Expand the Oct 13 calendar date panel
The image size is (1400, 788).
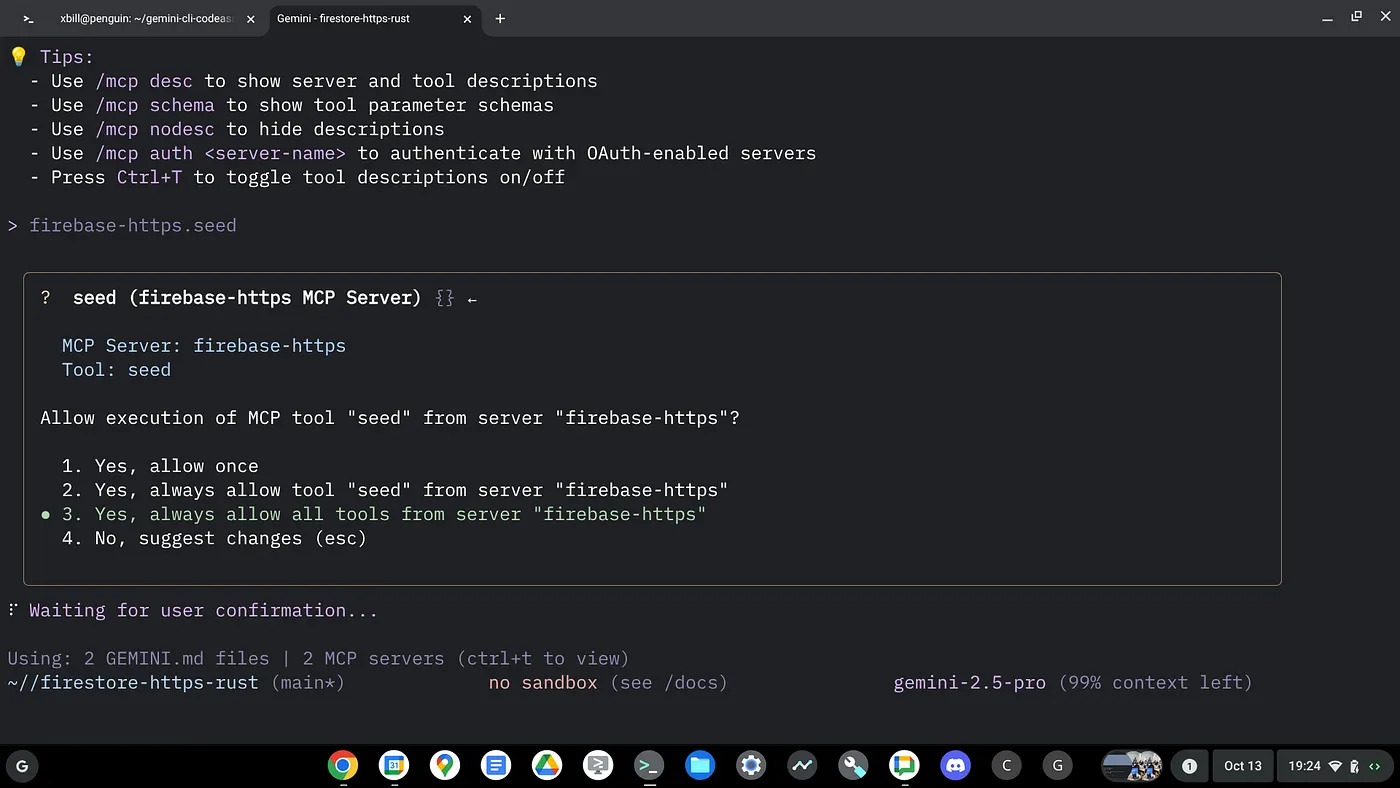tap(1243, 766)
